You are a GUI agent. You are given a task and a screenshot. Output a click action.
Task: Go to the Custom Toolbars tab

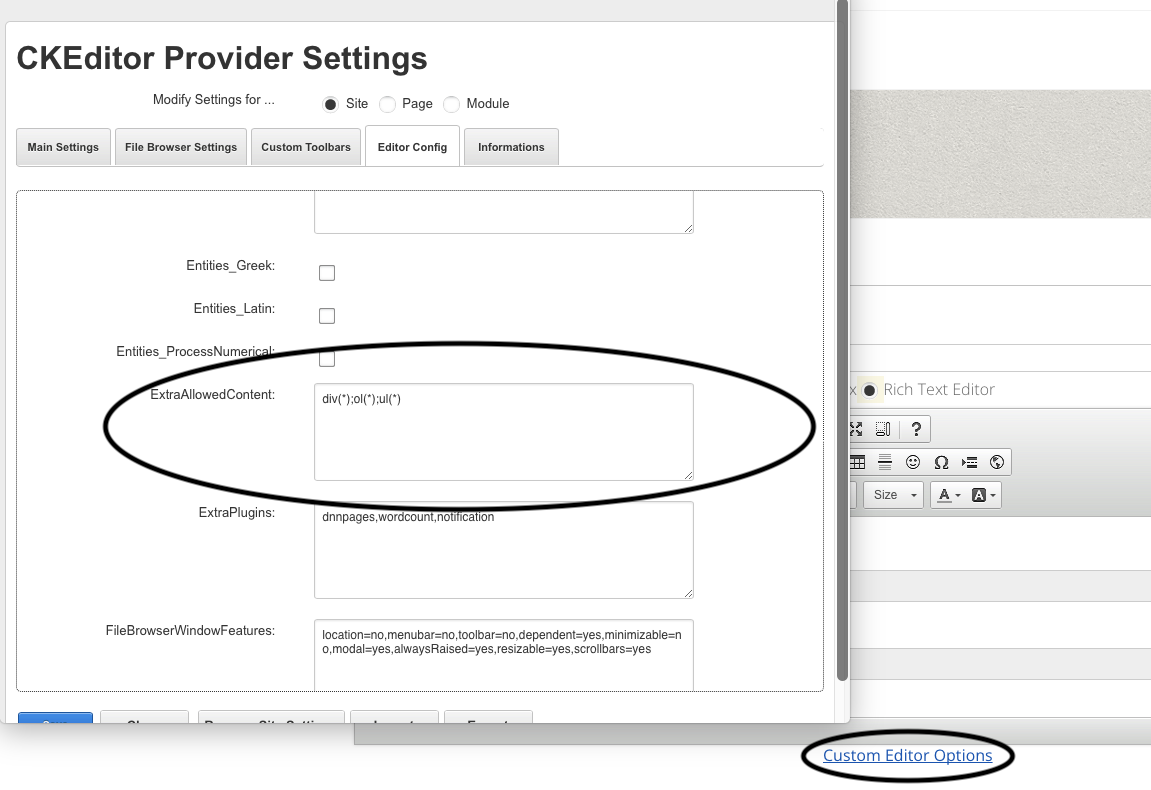pyautogui.click(x=306, y=147)
